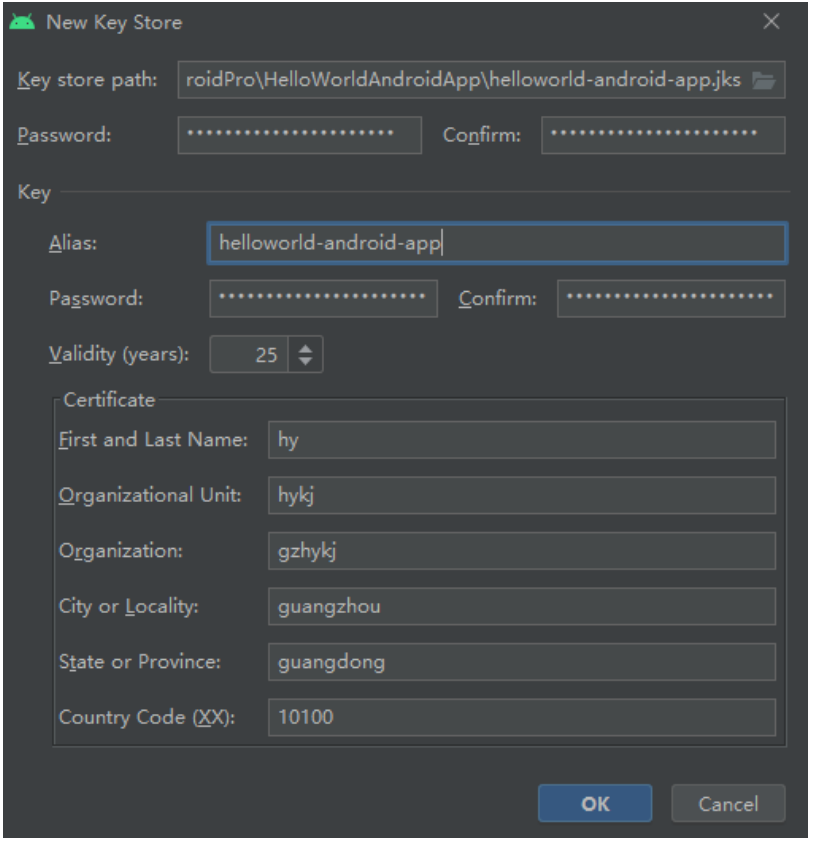This screenshot has height=845, width=814.
Task: Focus the key store Password field
Action: pos(299,135)
